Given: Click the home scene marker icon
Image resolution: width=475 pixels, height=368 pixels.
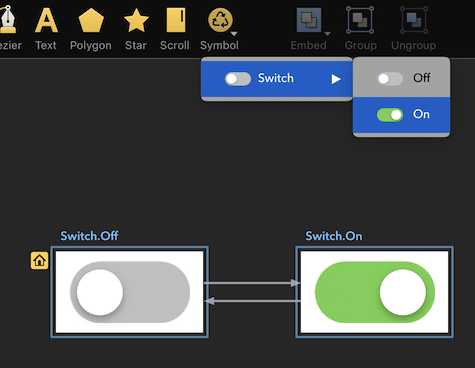Looking at the screenshot, I should click(x=39, y=260).
